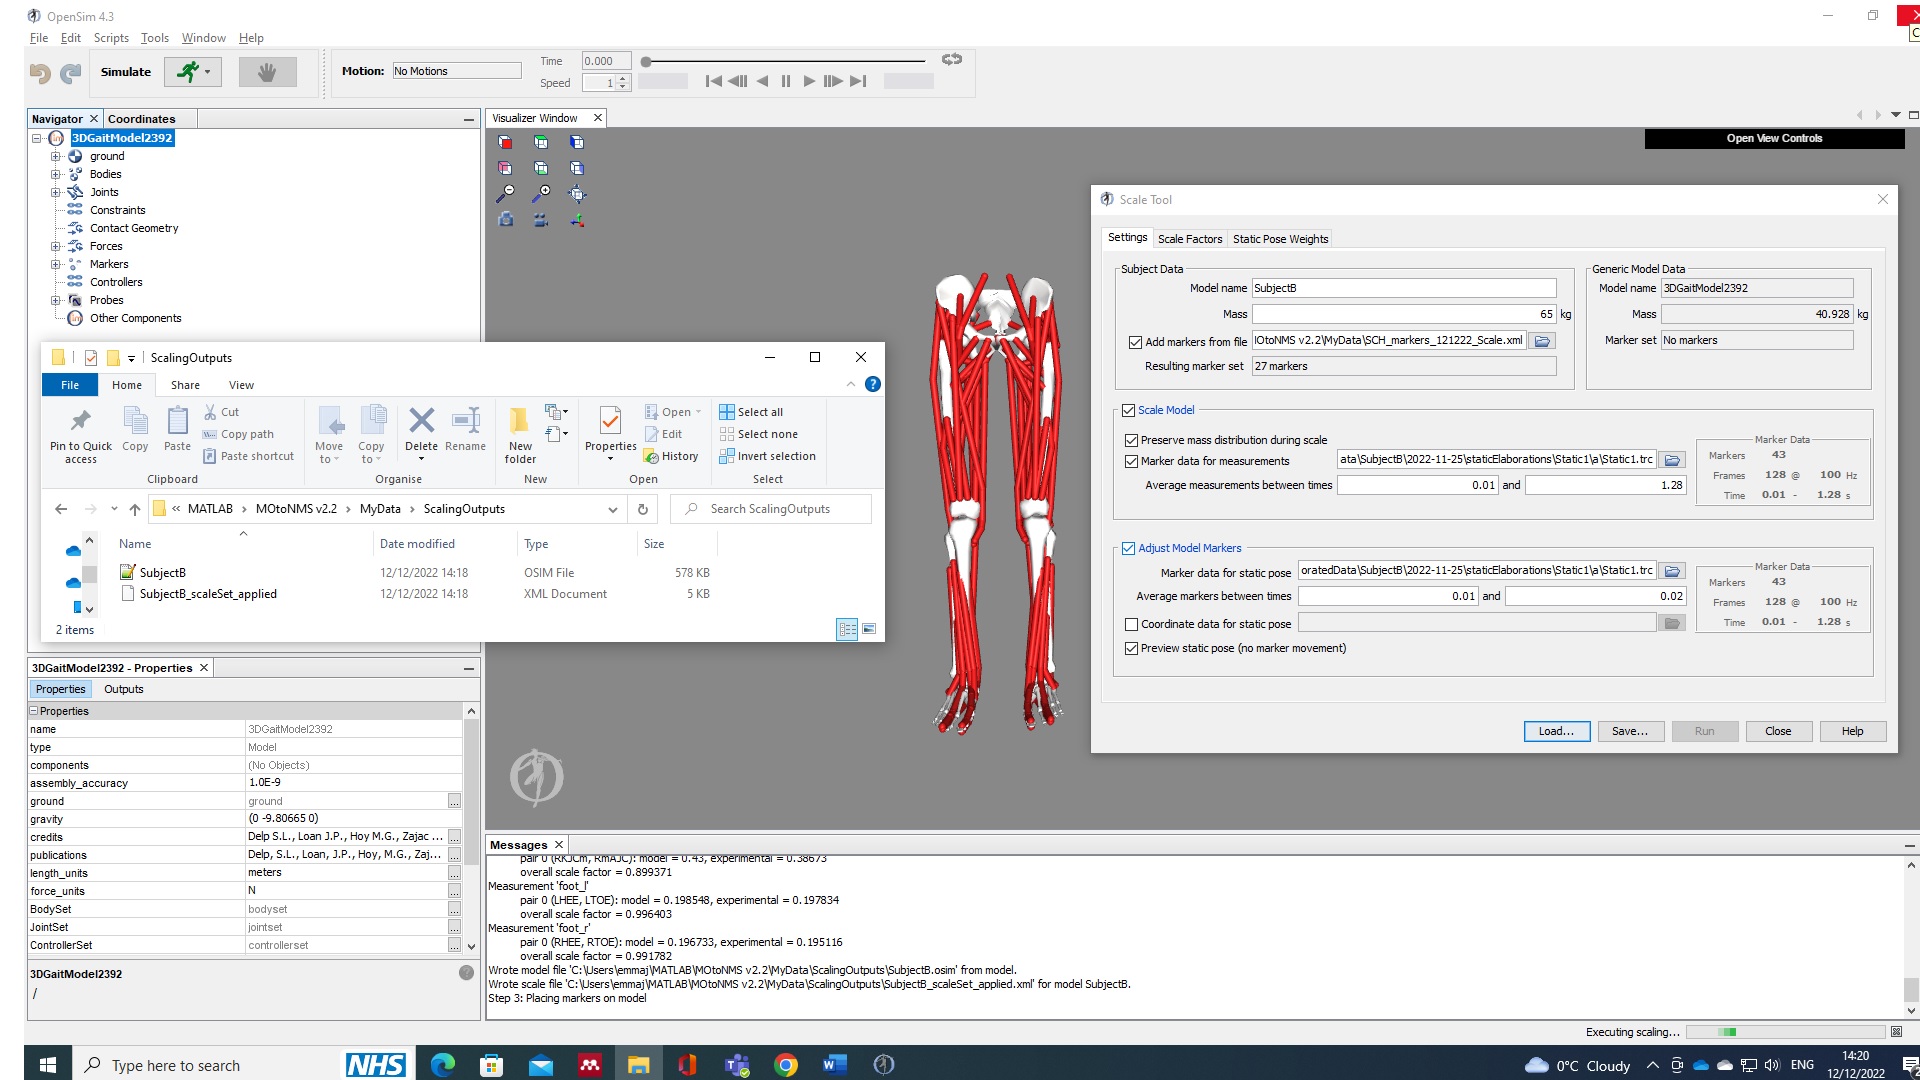Screen dimensions: 1920x1080
Task: Click the Help button in Scale Tool
Action: tap(1852, 731)
